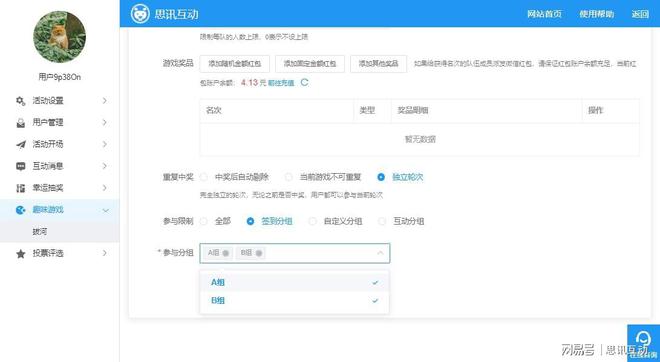The width and height of the screenshot is (660, 362).
Task: Click the 幸运抽奖 icon in sidebar
Action: [x=20, y=188]
